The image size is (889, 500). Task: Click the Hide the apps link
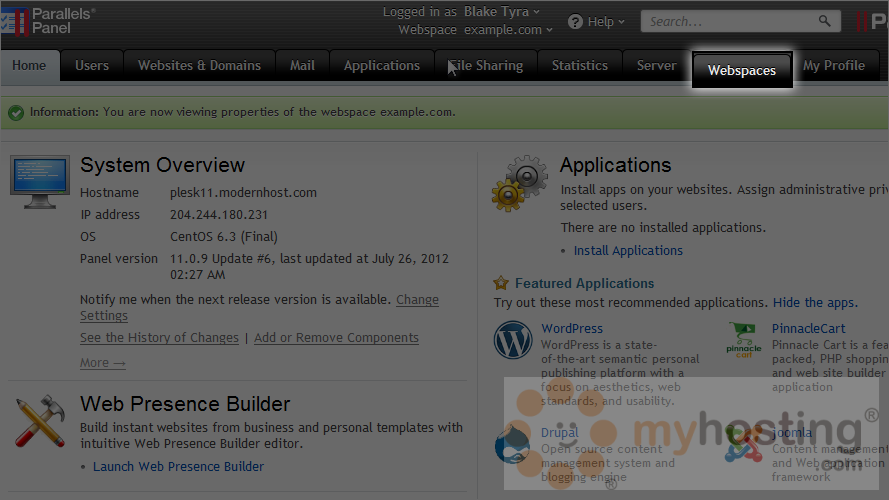pyautogui.click(x=815, y=303)
